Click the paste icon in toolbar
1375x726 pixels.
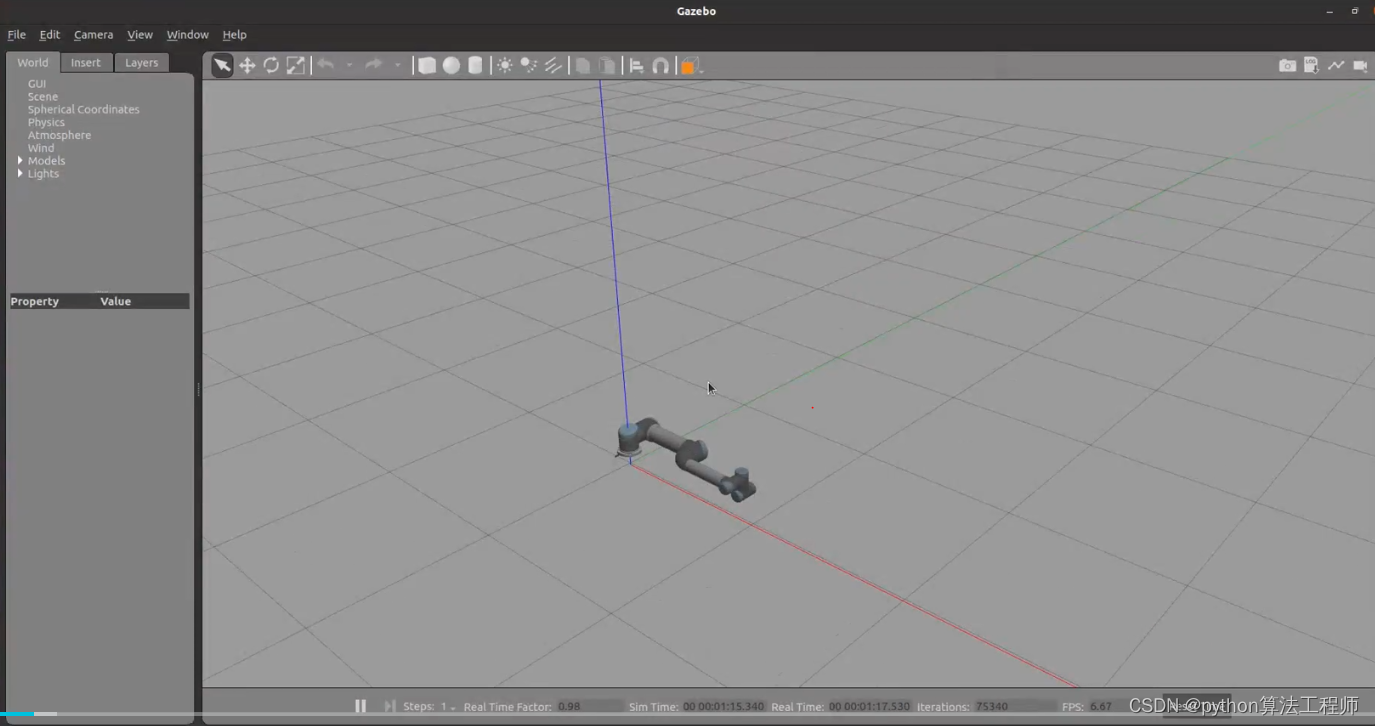607,66
